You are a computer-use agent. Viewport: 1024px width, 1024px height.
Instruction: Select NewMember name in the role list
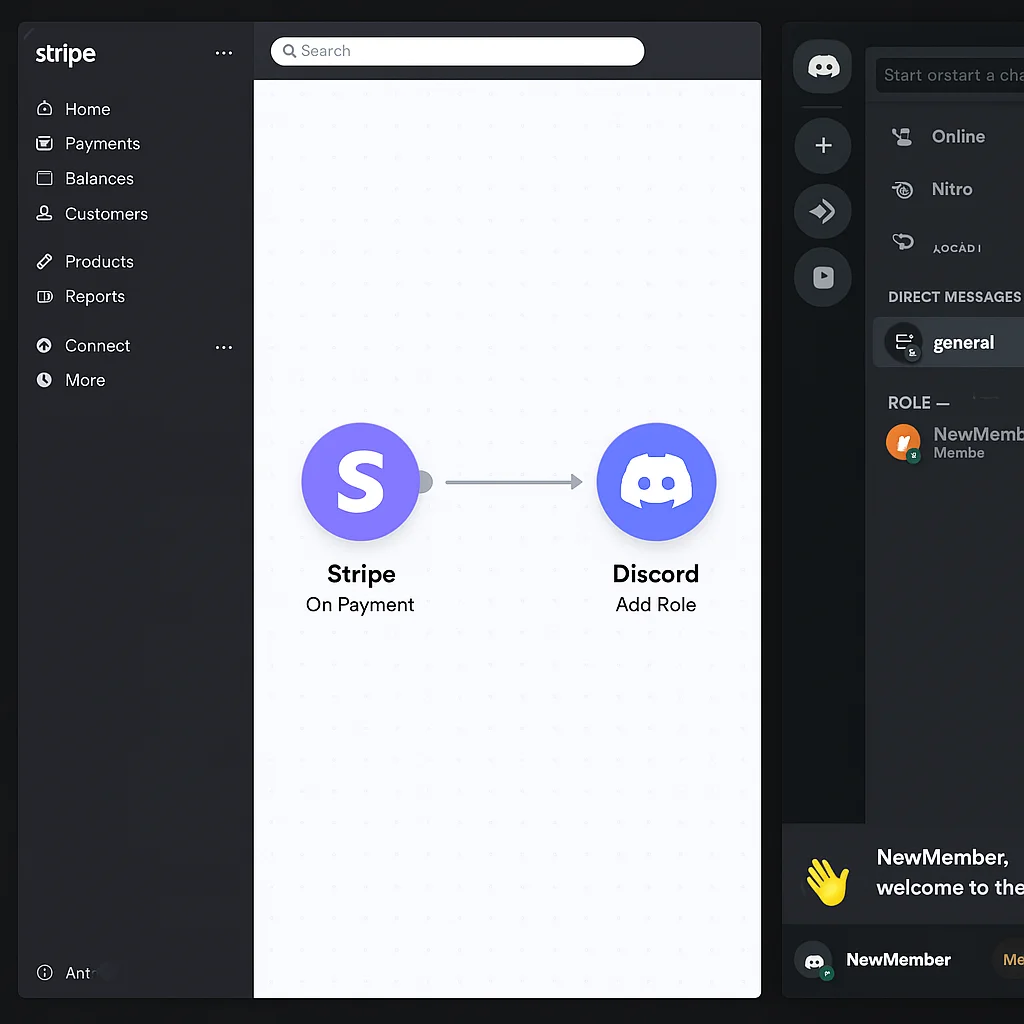(978, 434)
